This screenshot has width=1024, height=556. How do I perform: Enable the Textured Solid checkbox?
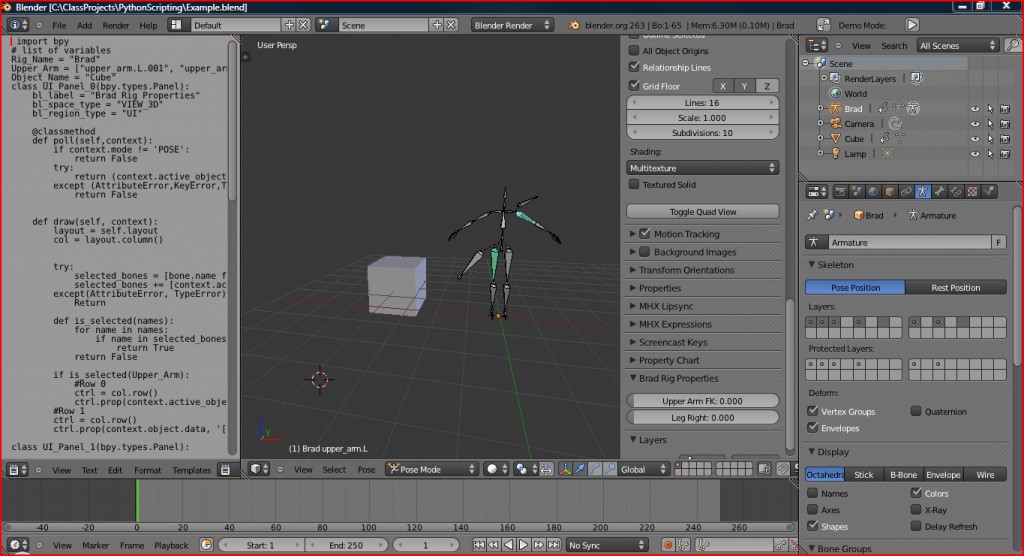[633, 184]
